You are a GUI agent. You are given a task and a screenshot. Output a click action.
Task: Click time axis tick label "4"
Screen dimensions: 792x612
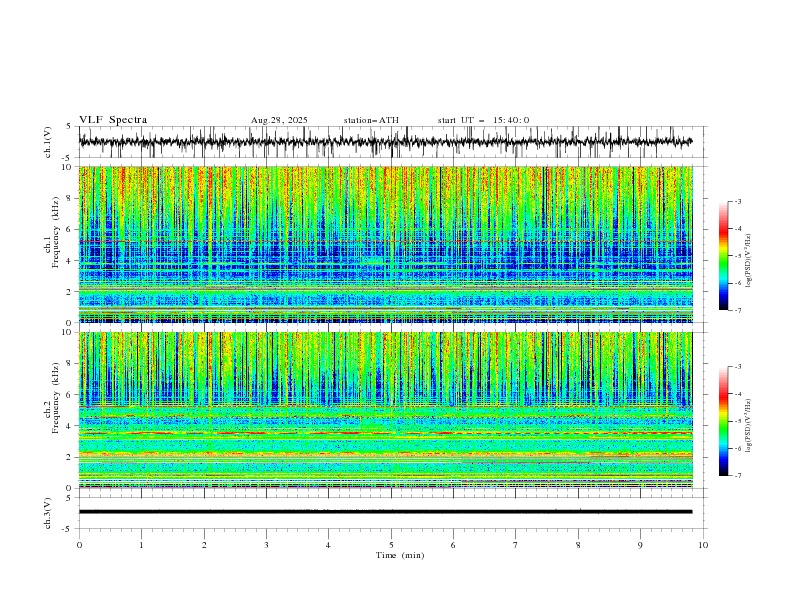[328, 545]
